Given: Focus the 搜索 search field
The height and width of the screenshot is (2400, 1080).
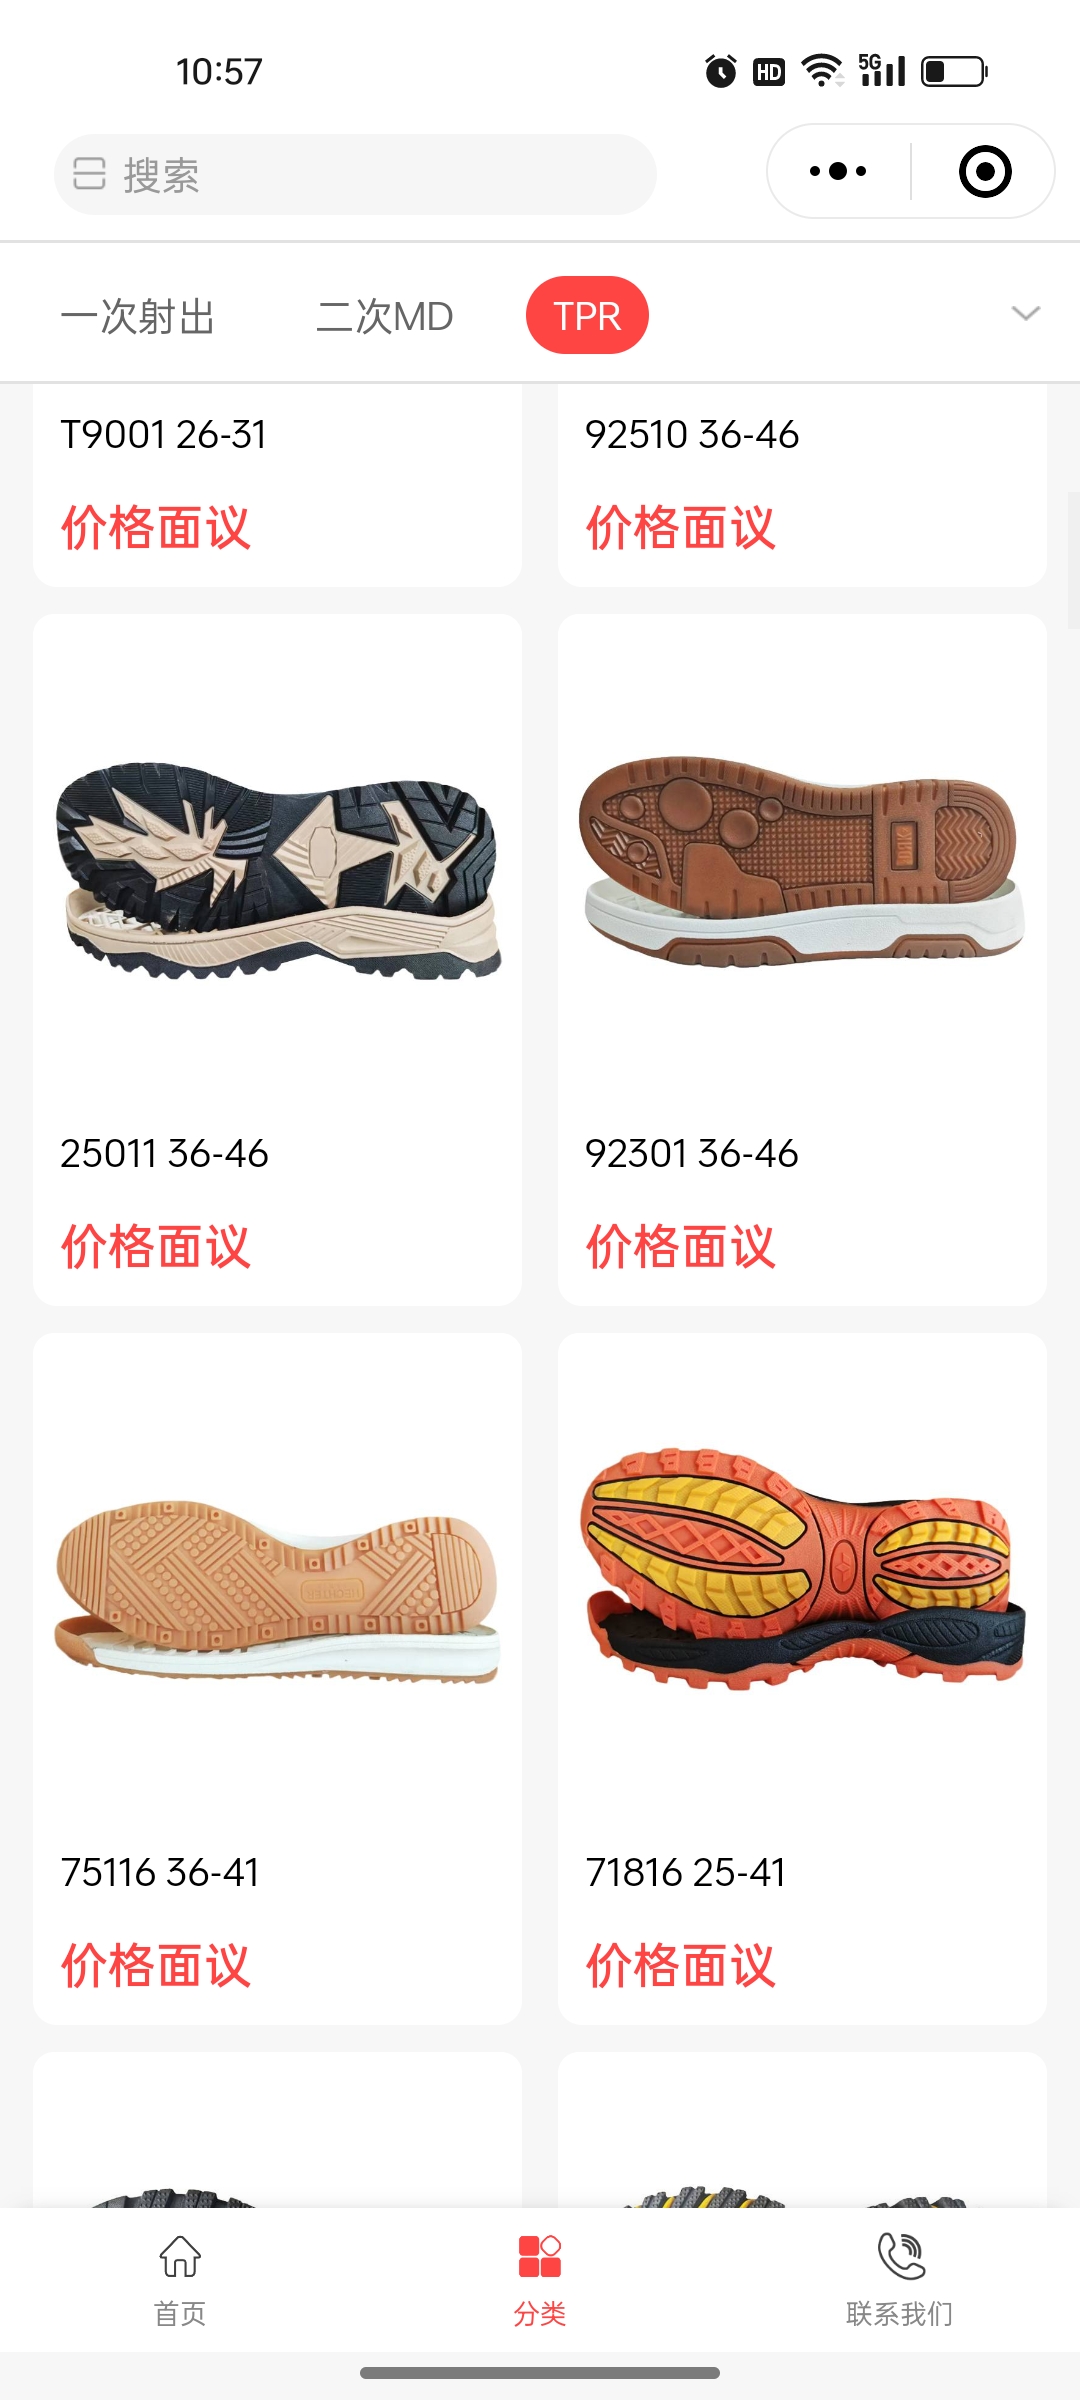Looking at the screenshot, I should tap(355, 175).
